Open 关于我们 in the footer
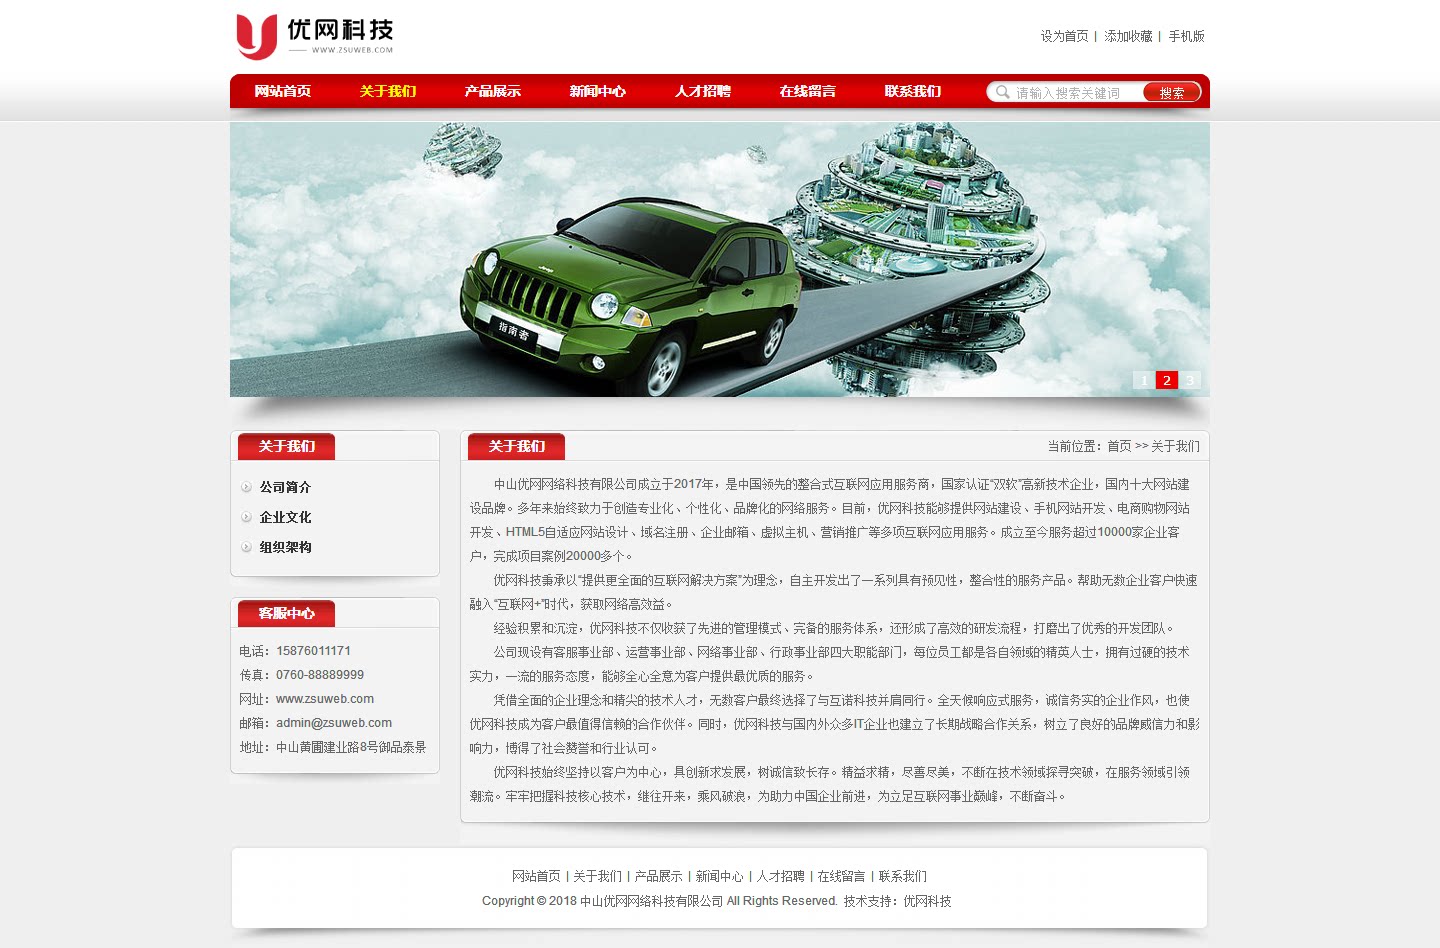Image resolution: width=1440 pixels, height=948 pixels. pyautogui.click(x=597, y=876)
